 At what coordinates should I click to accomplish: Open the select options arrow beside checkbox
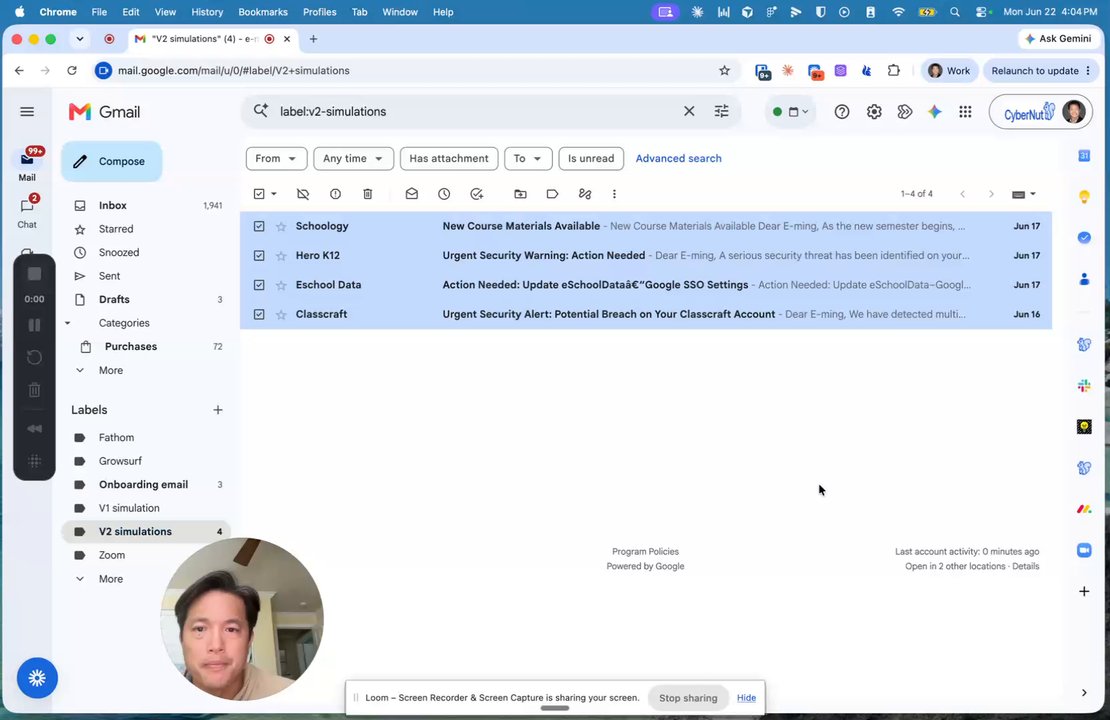[274, 194]
